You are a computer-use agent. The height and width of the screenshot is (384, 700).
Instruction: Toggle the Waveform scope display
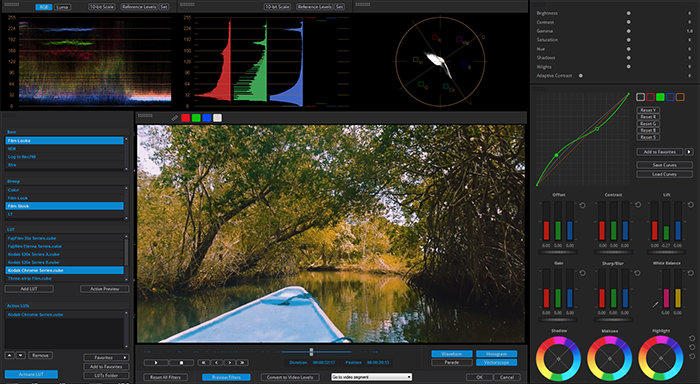pyautogui.click(x=452, y=354)
